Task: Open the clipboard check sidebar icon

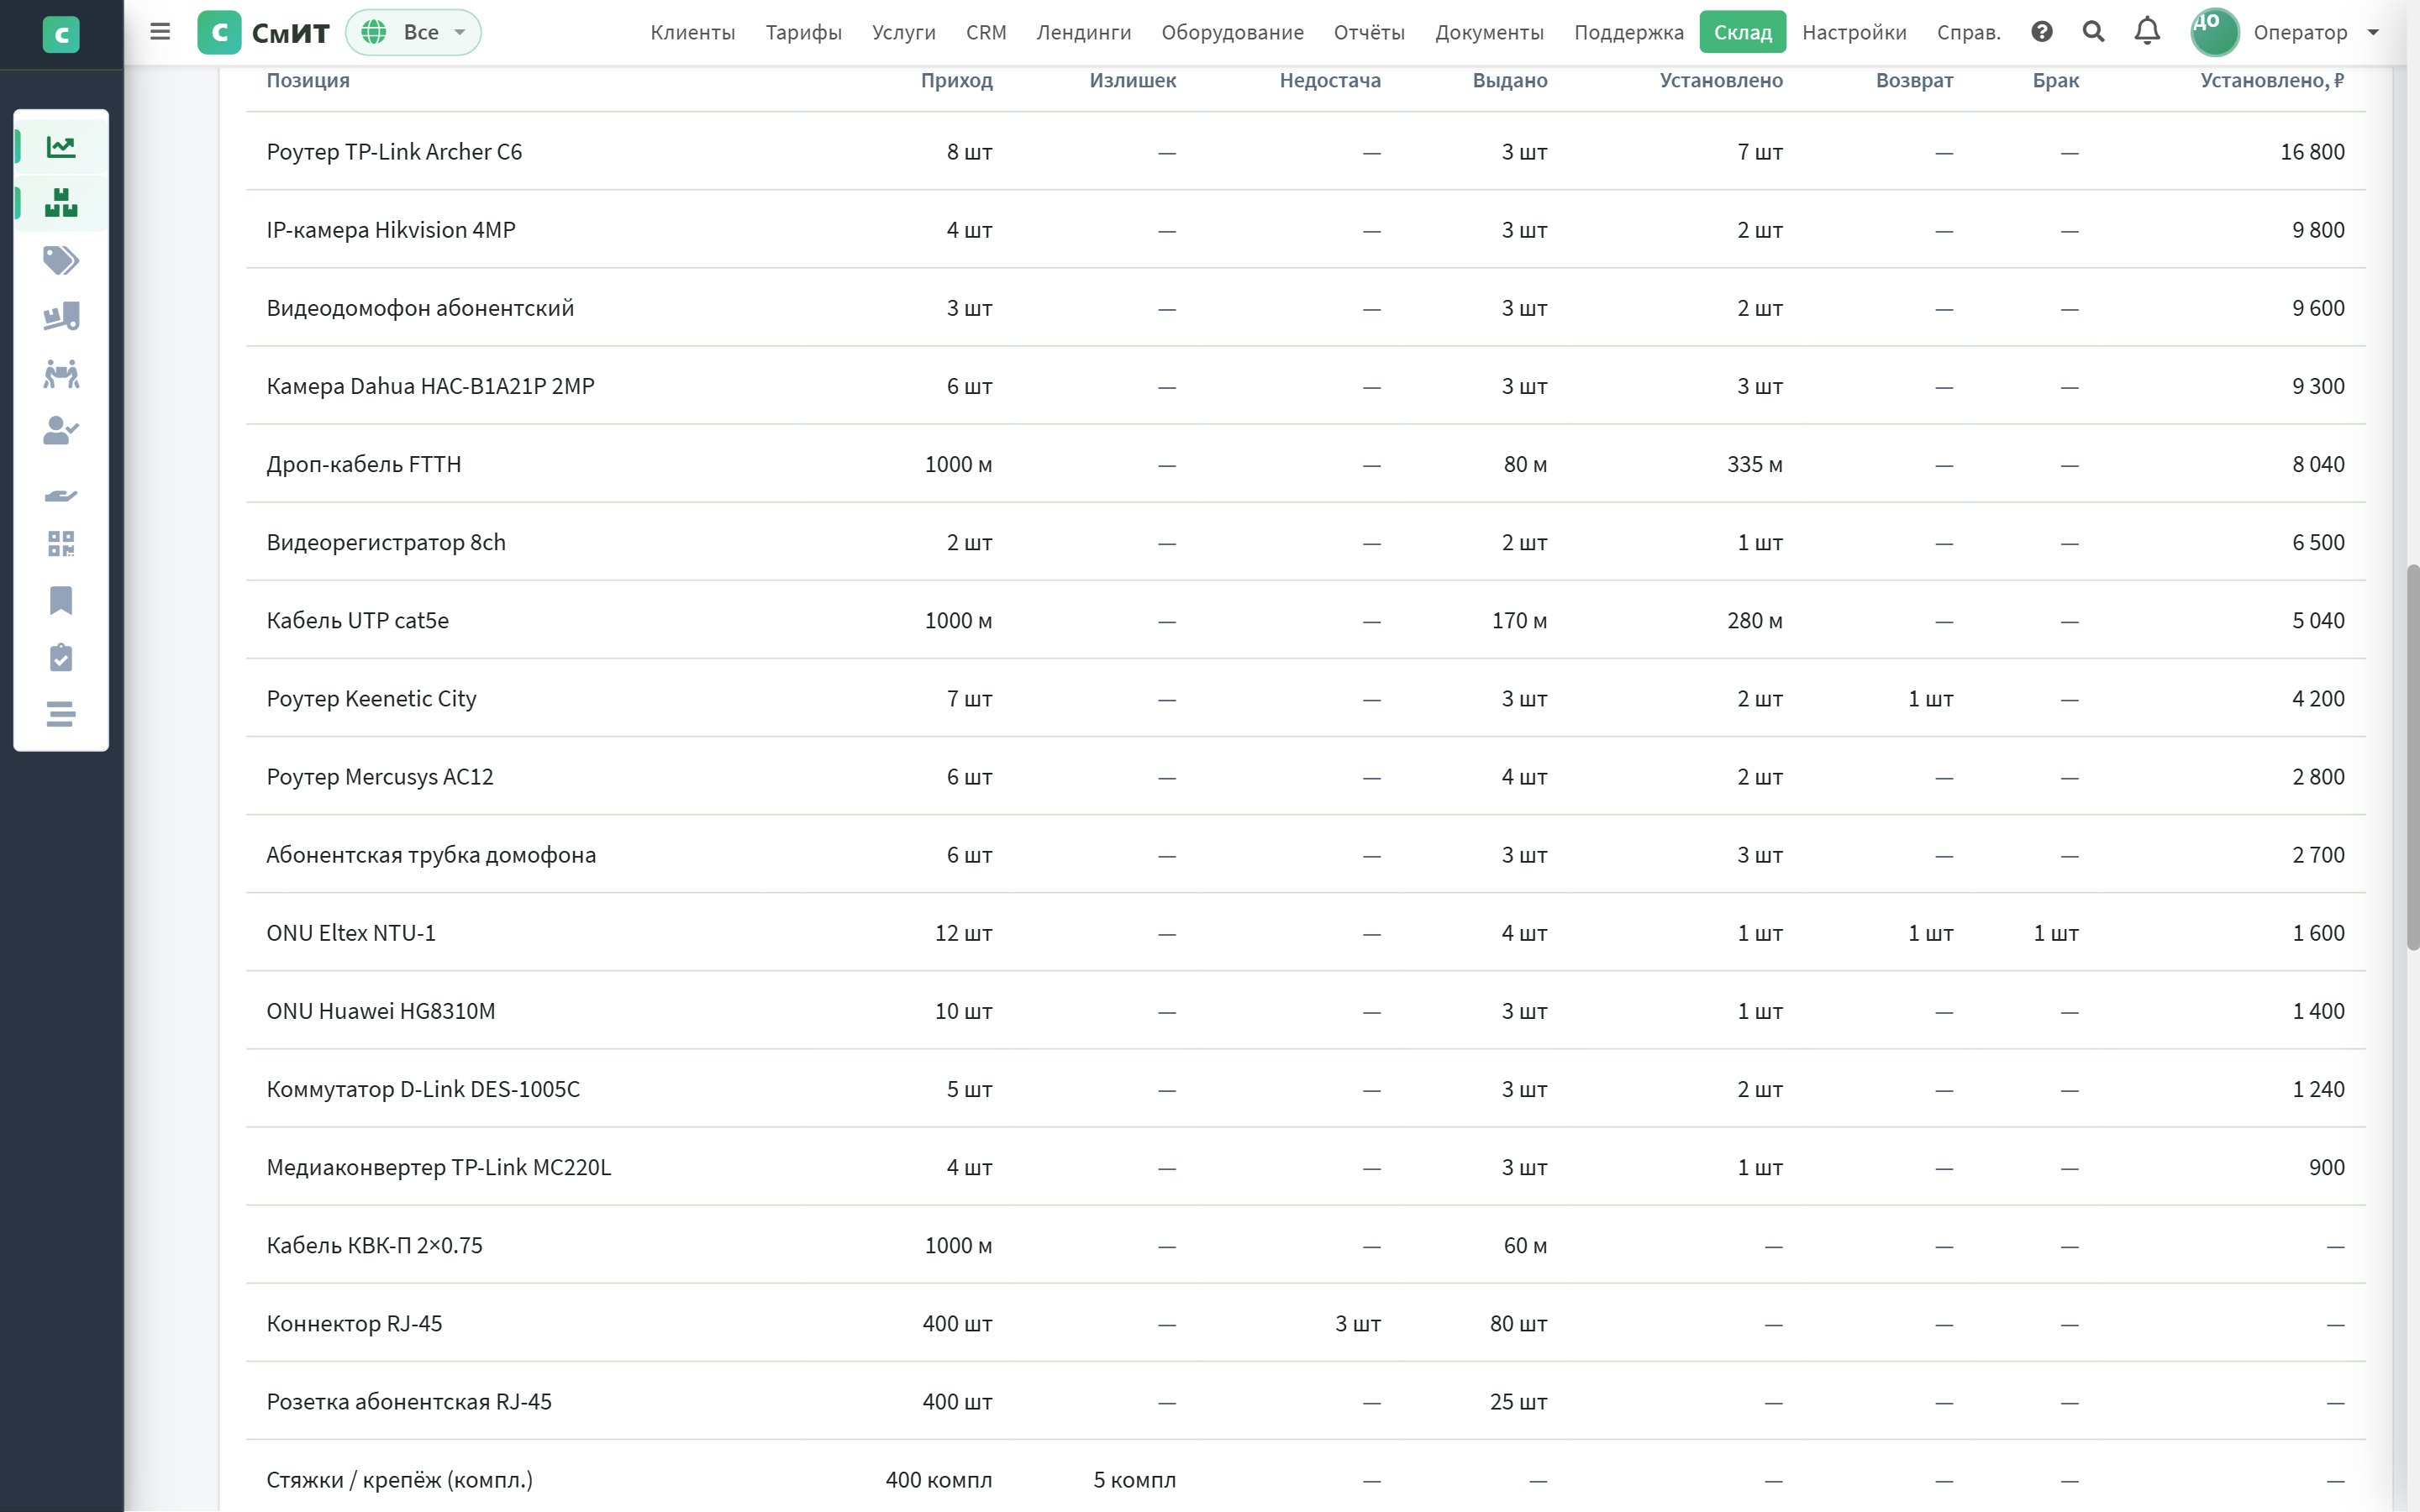Action: (61, 657)
